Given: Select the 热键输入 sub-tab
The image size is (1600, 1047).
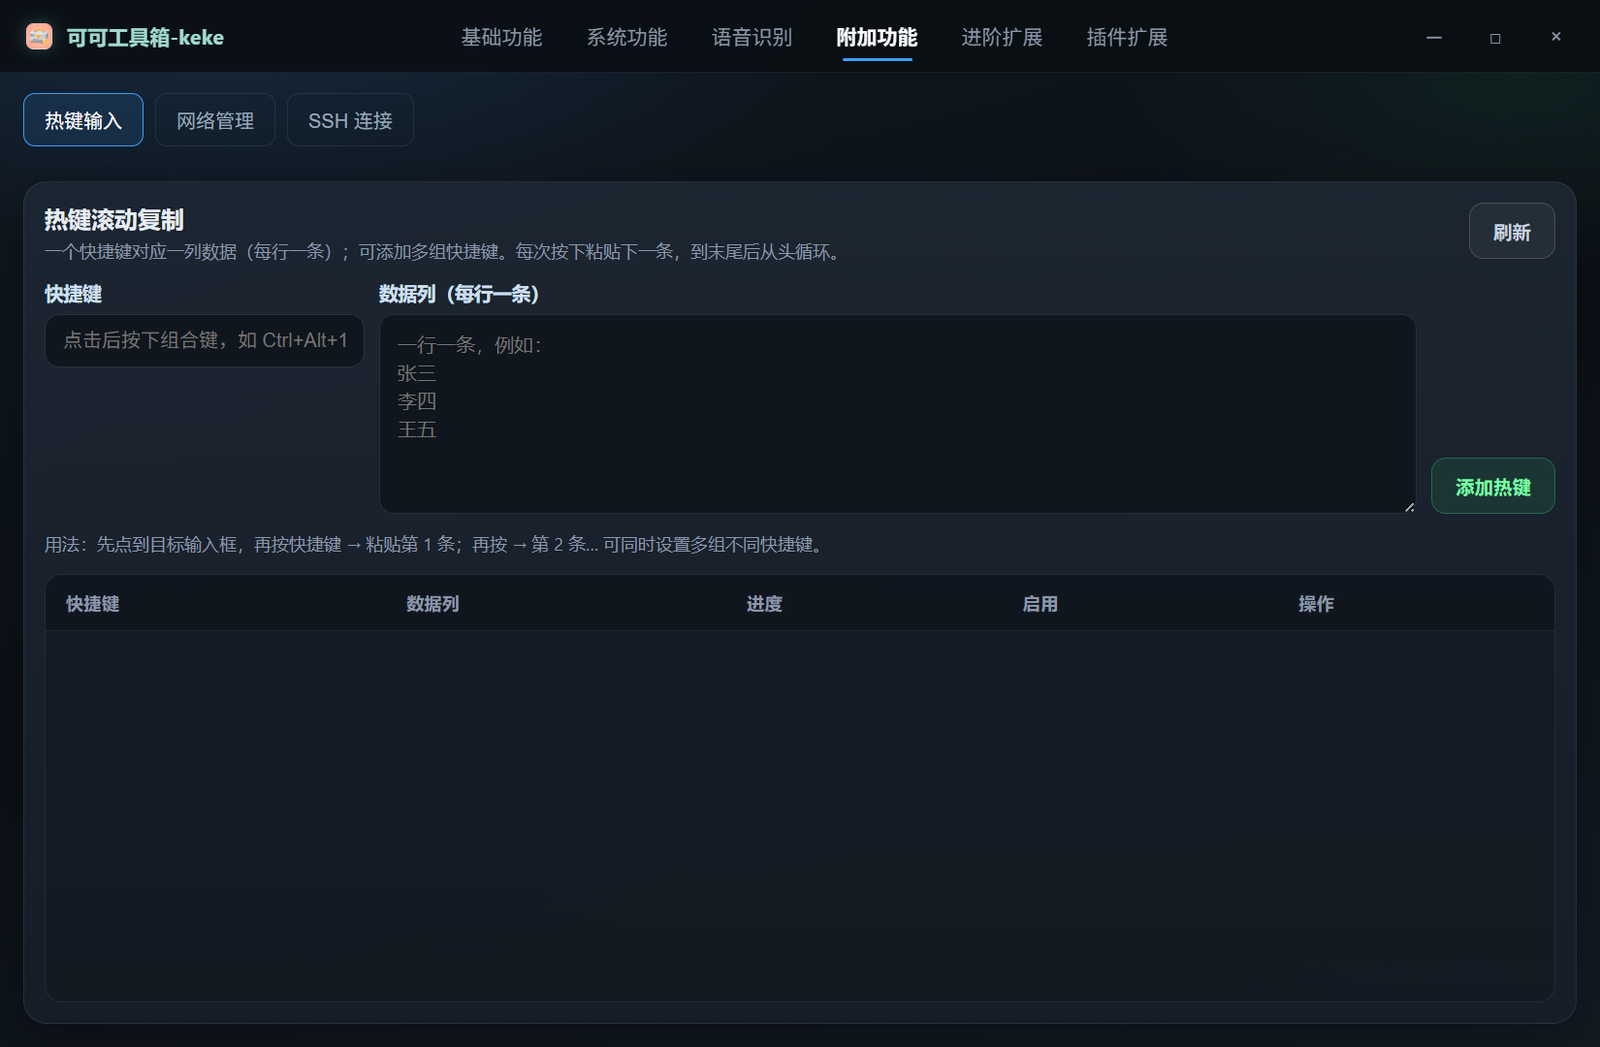Looking at the screenshot, I should [x=83, y=120].
